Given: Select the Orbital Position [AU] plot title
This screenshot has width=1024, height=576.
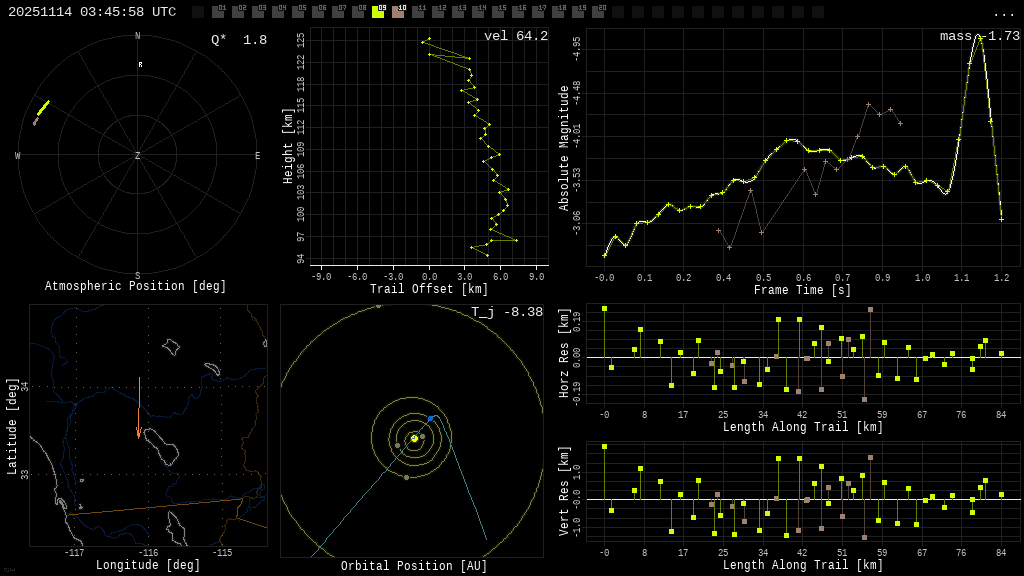Looking at the screenshot, I should point(414,566).
